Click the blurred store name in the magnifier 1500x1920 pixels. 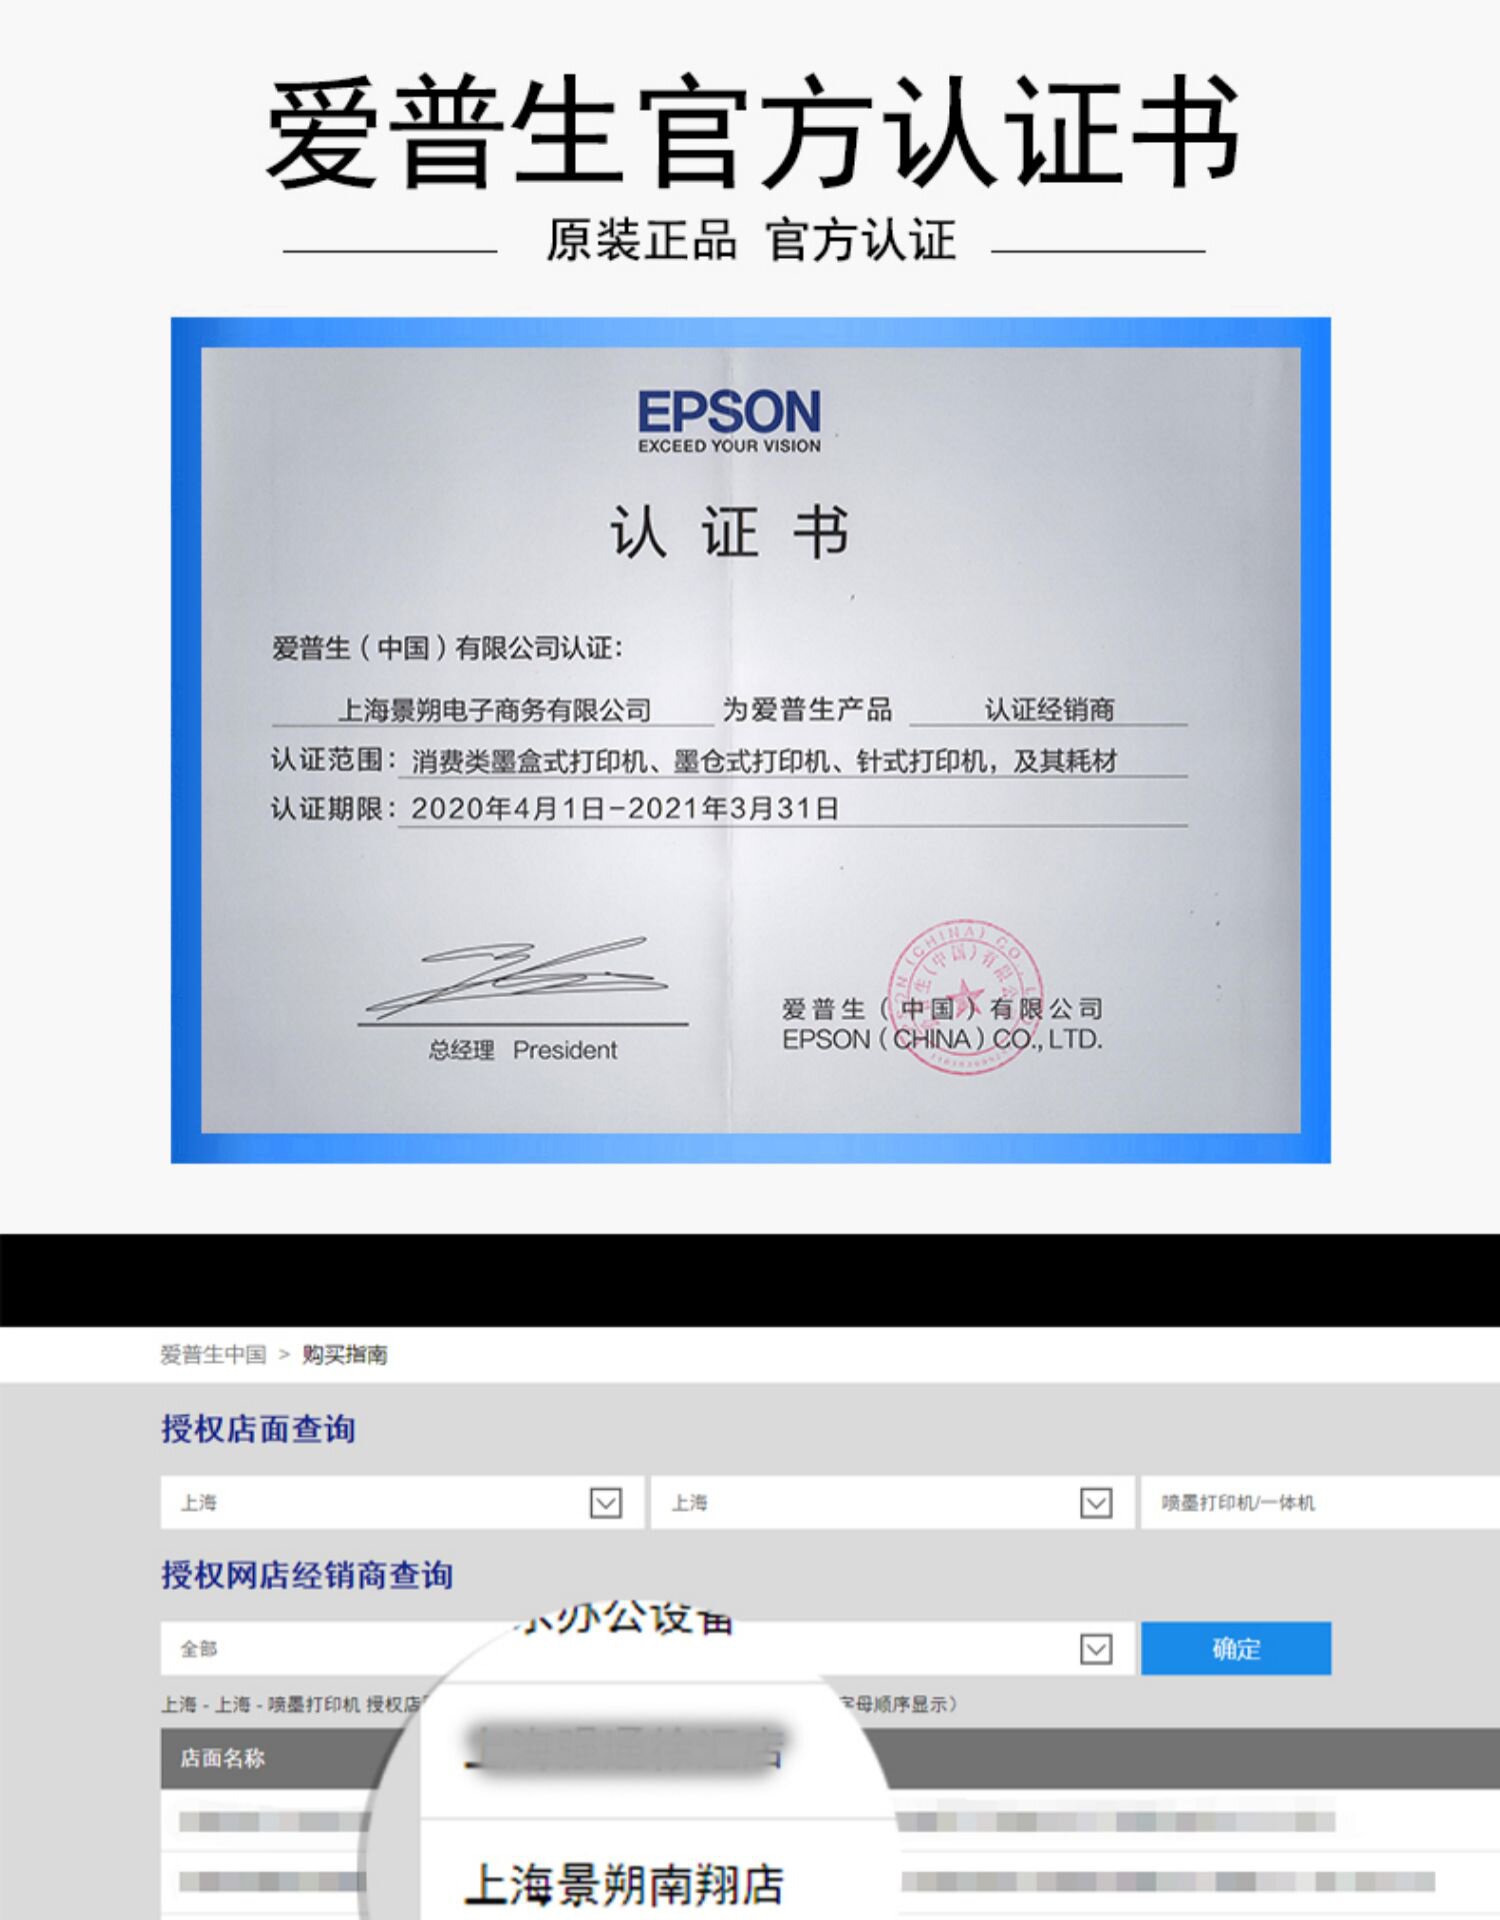click(626, 1748)
